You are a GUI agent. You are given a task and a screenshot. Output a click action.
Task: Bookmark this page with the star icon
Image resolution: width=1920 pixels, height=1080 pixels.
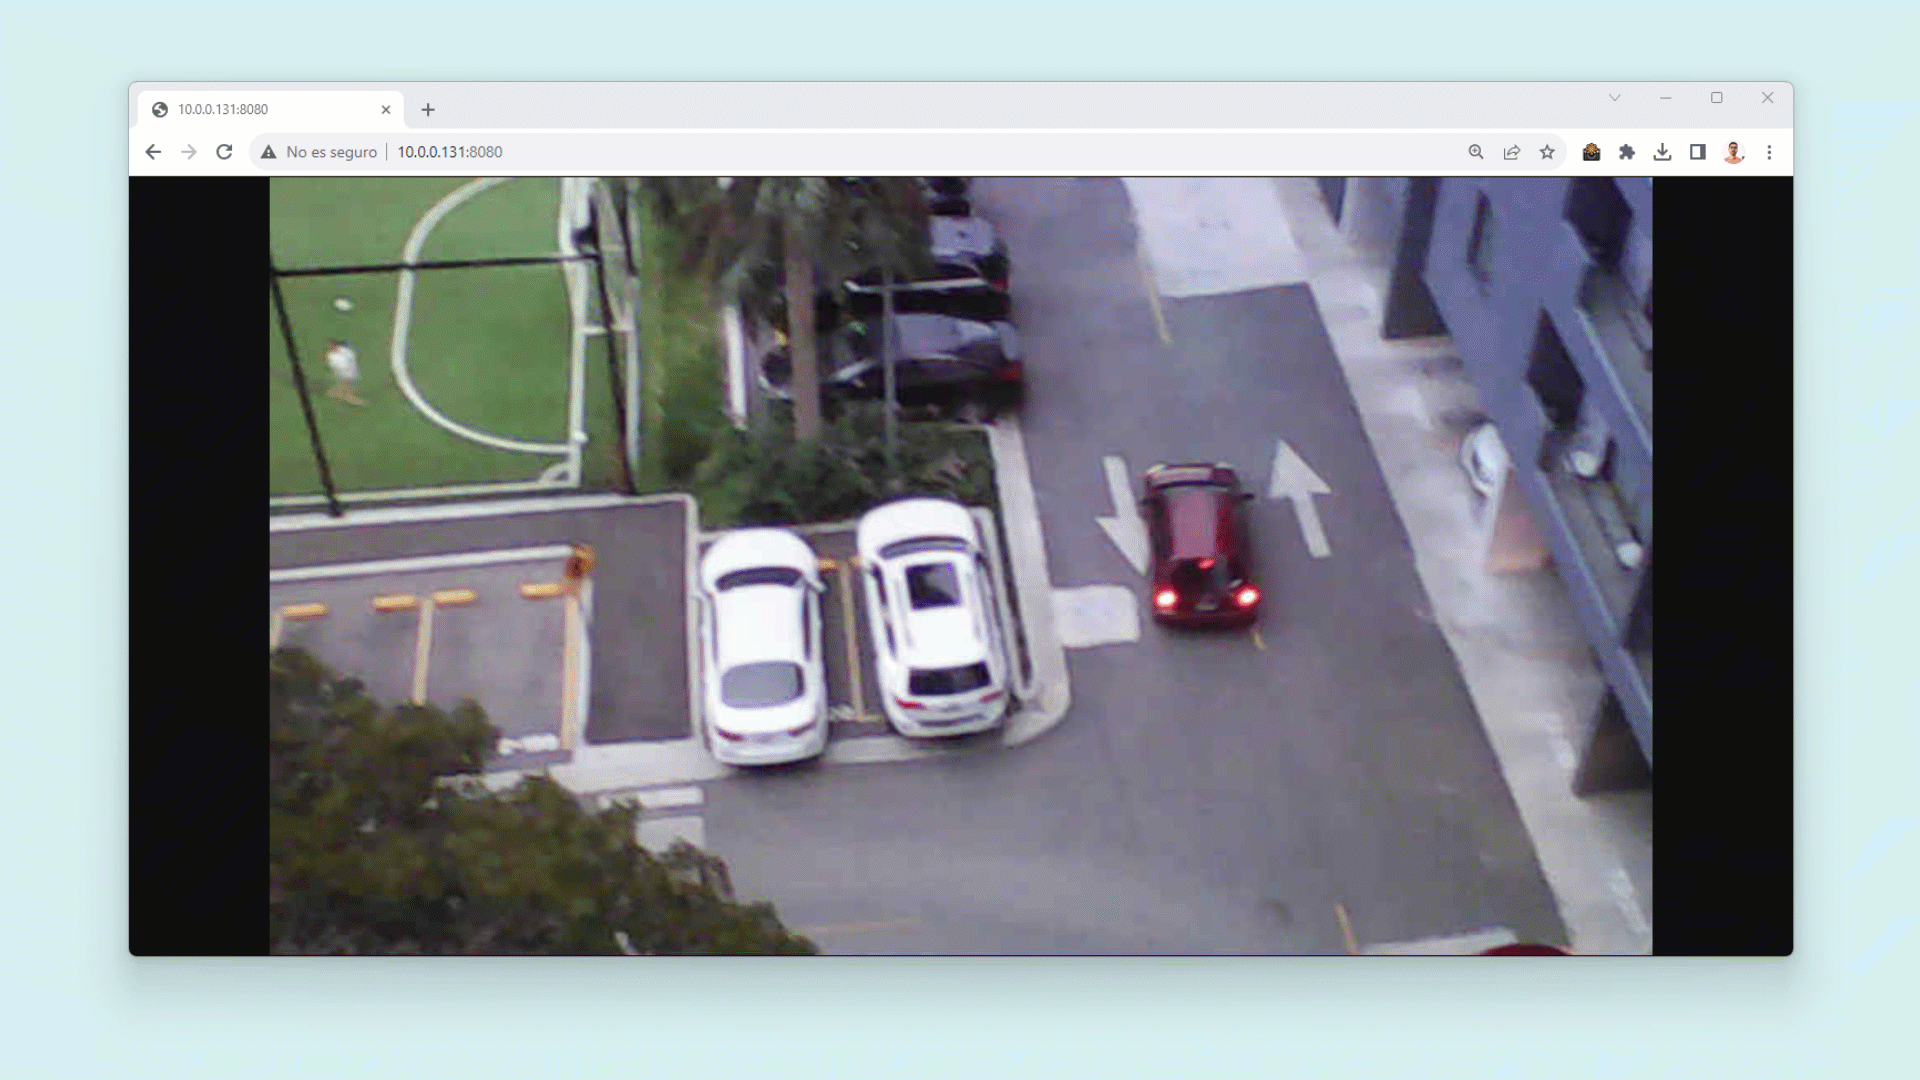1547,152
